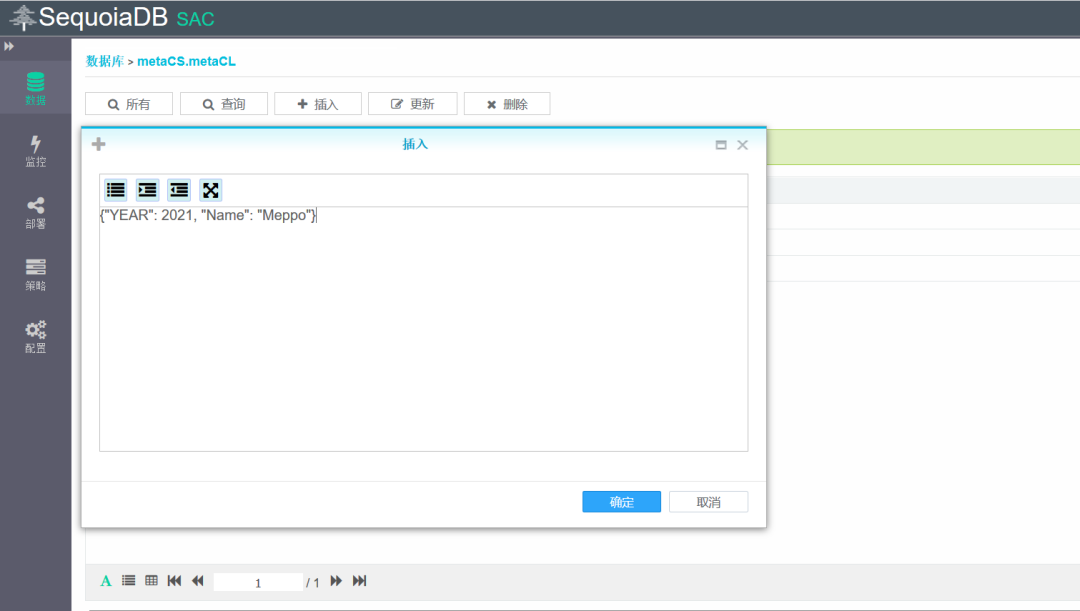Switch to list view in pagination bar
The image size is (1080, 611).
click(x=129, y=581)
